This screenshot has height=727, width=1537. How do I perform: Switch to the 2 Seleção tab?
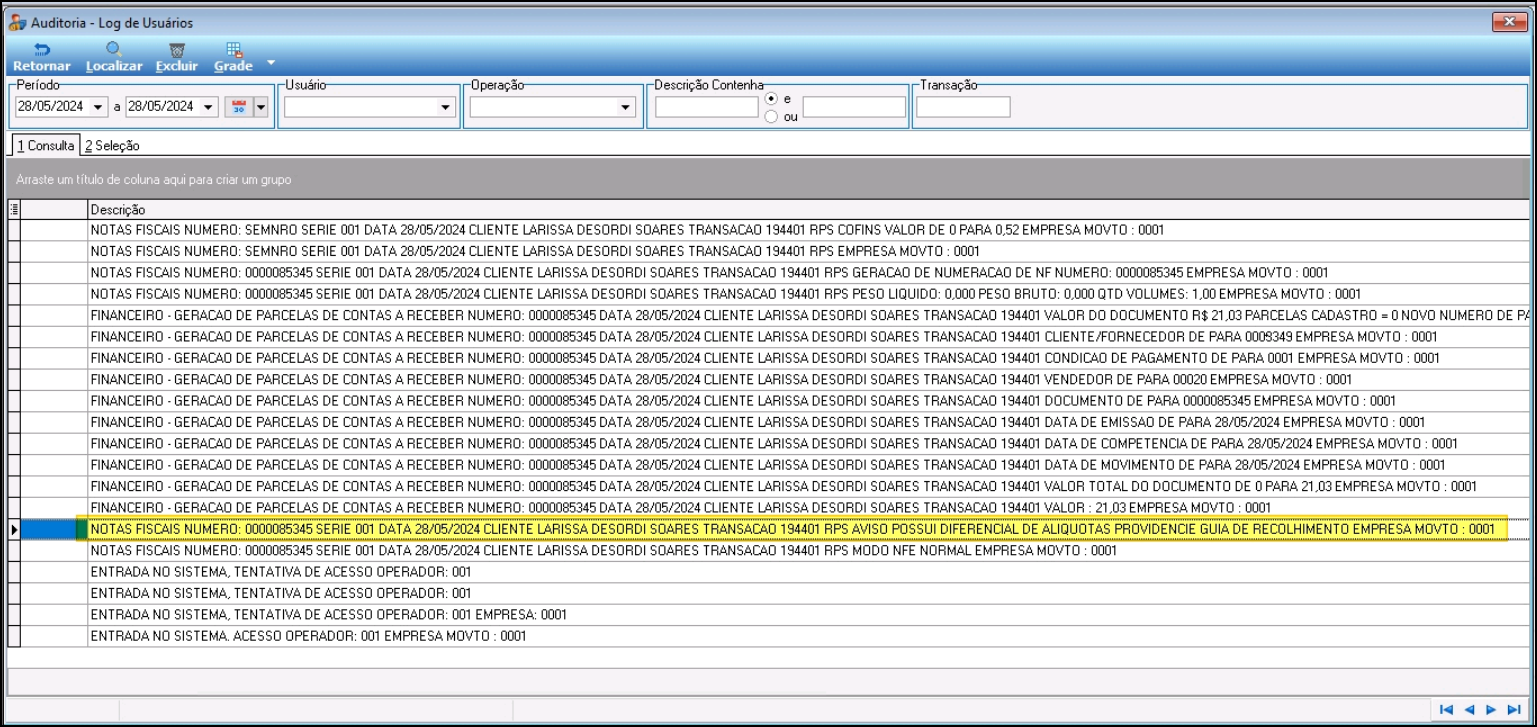(112, 146)
